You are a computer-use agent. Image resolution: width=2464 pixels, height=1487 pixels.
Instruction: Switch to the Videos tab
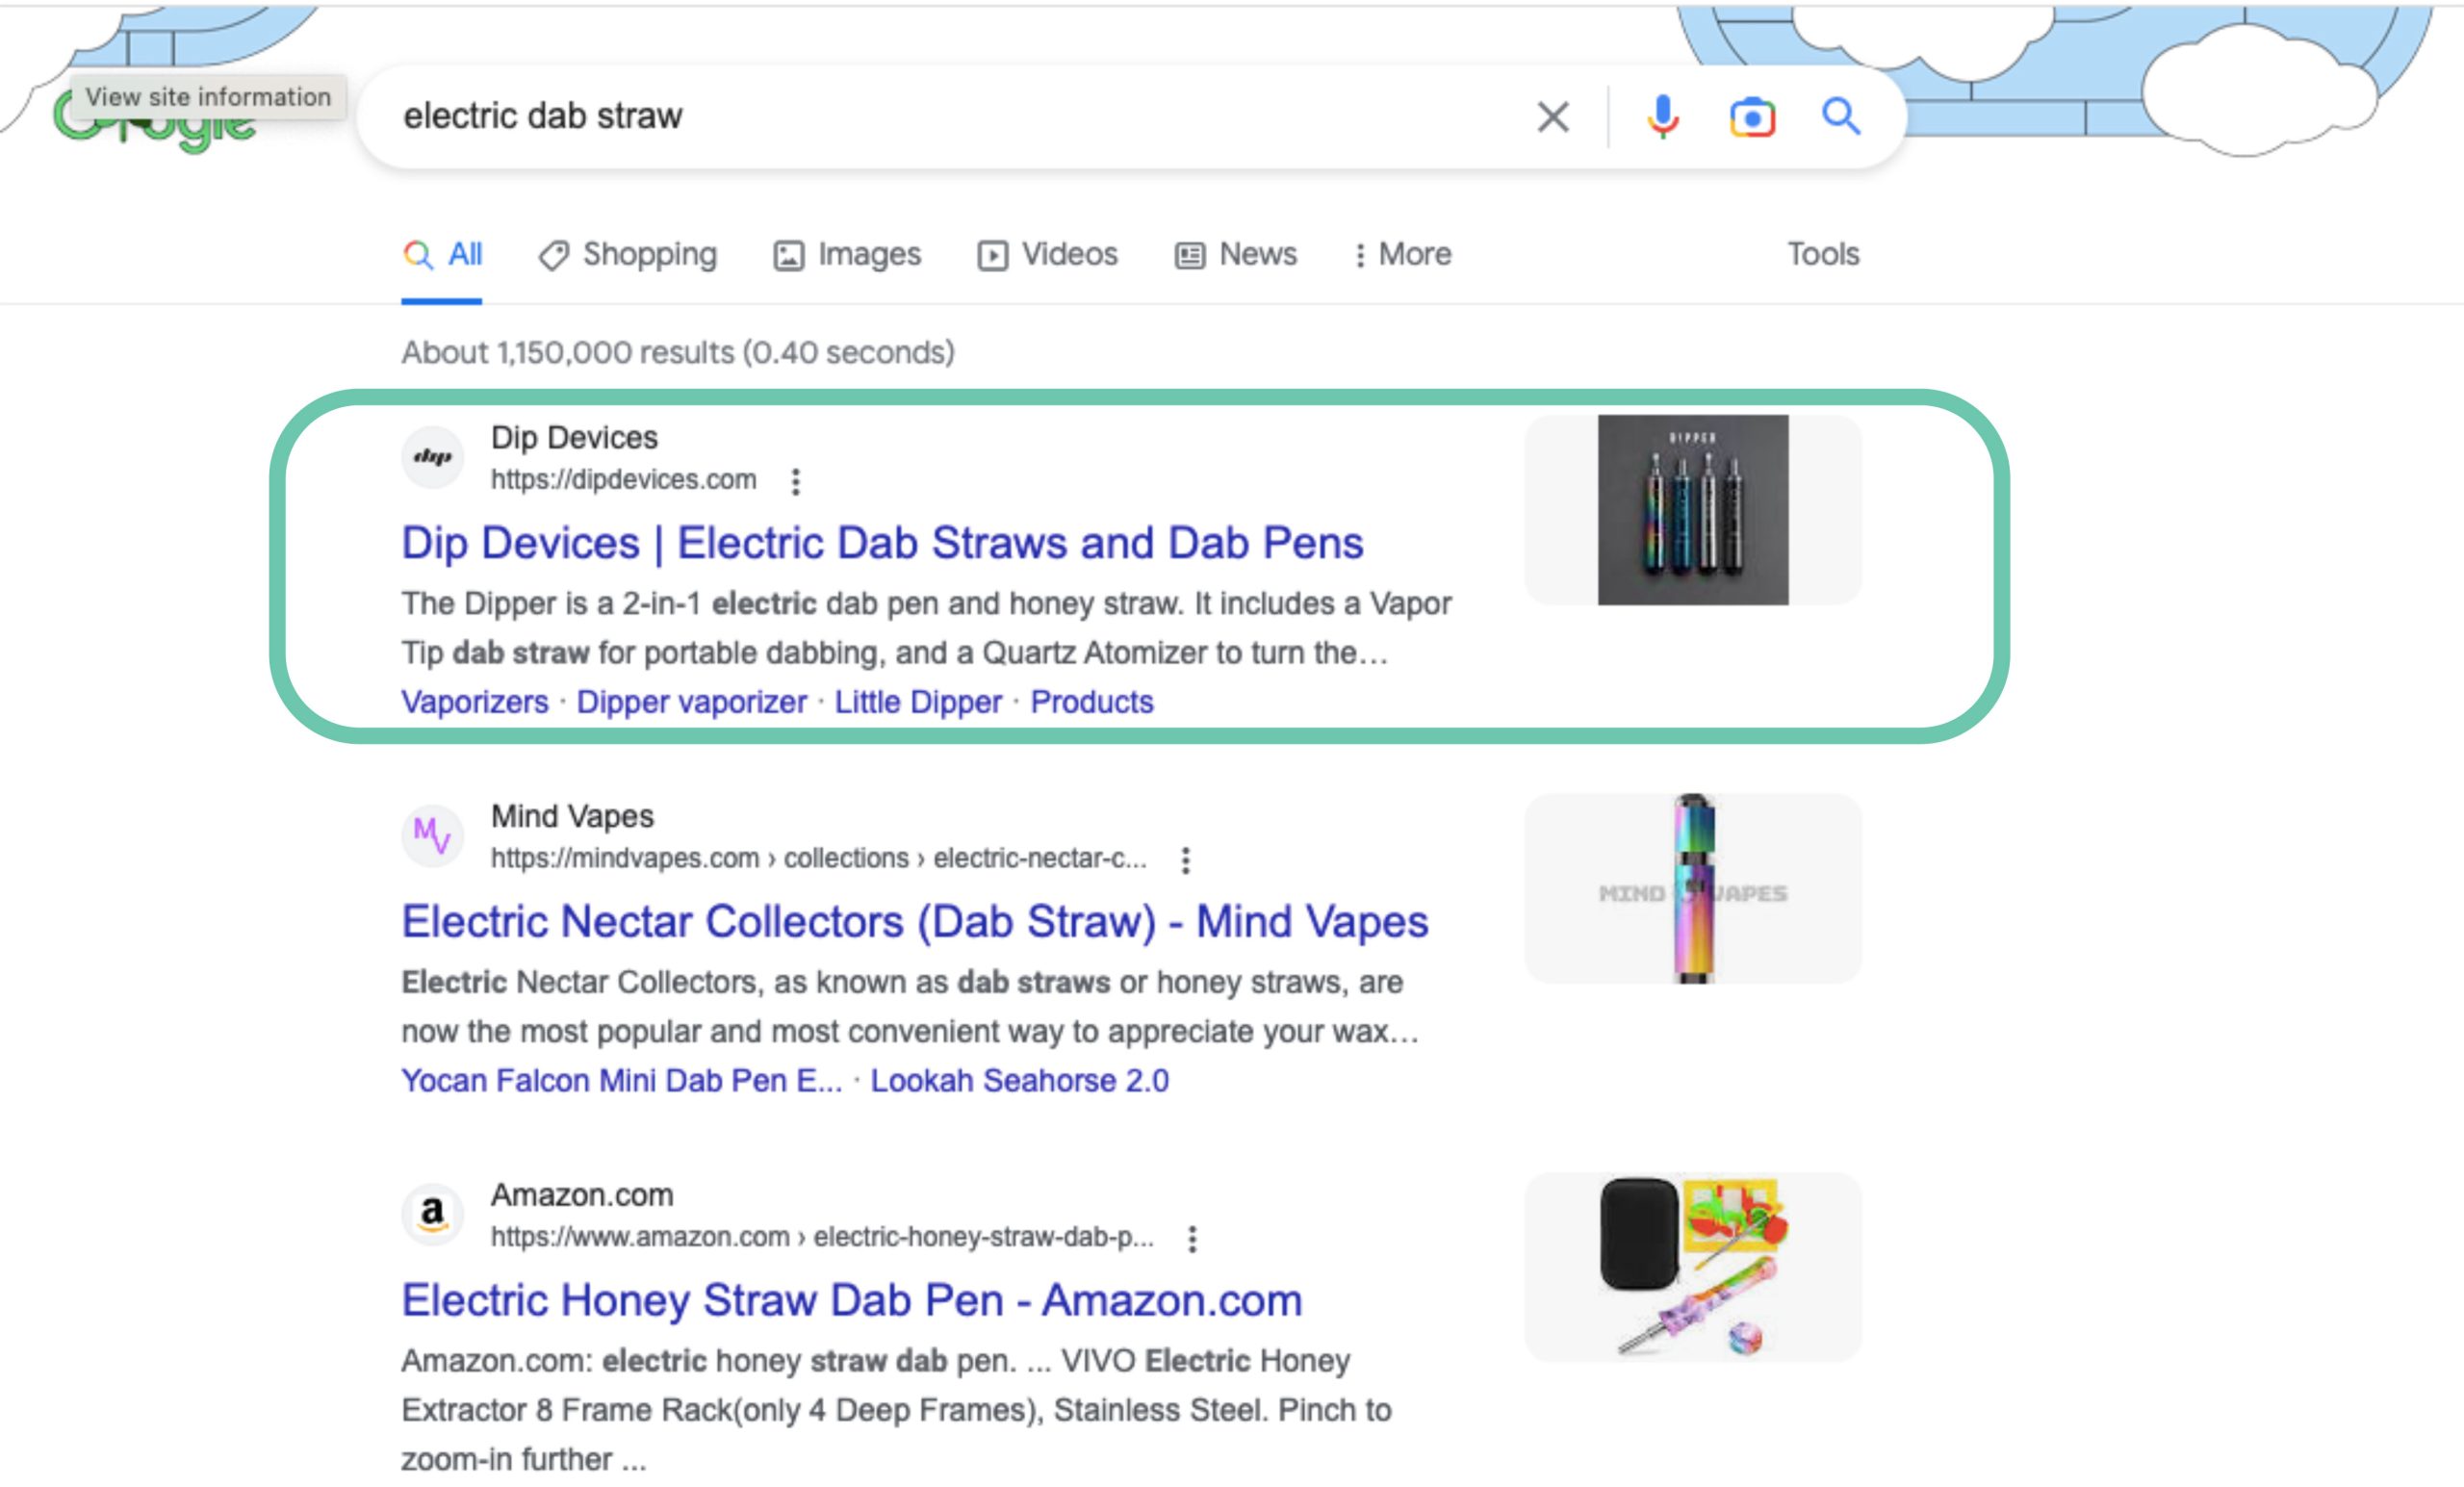pos(1047,255)
